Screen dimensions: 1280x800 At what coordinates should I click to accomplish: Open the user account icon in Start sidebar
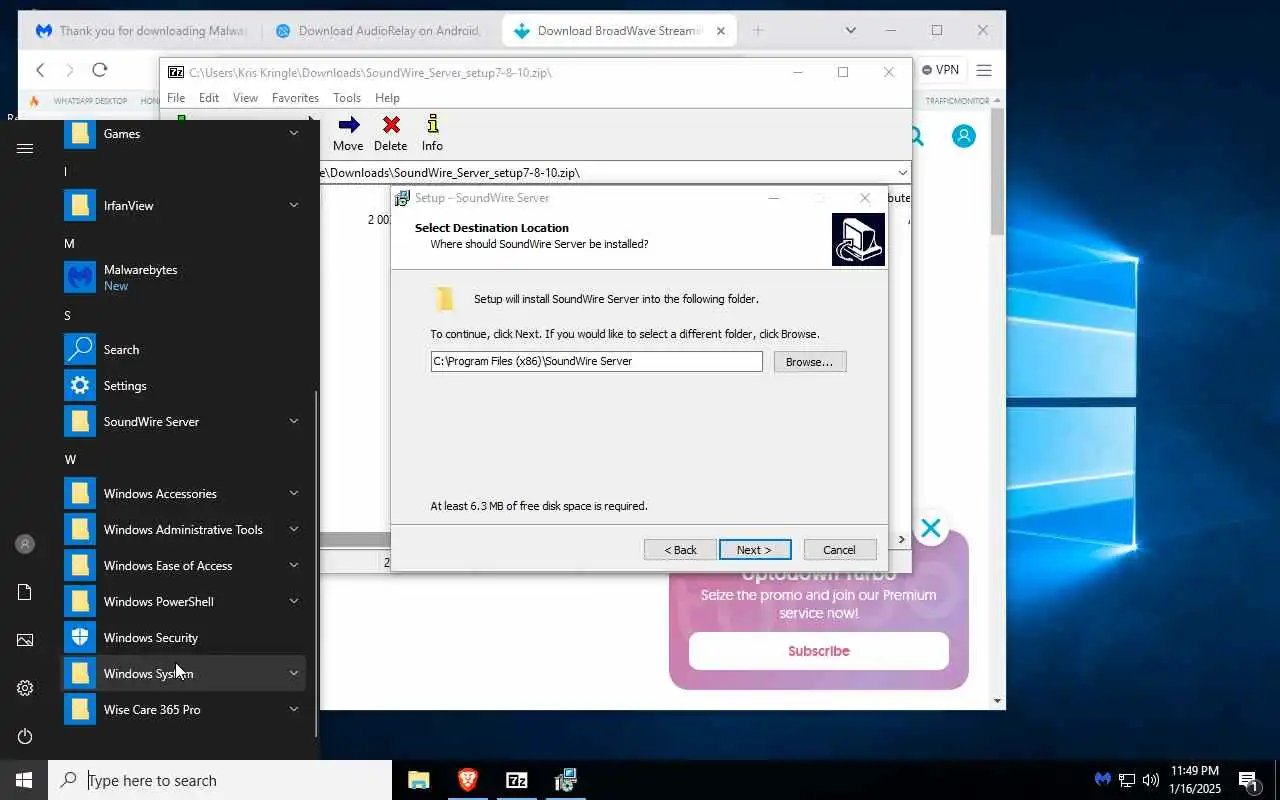[25, 544]
